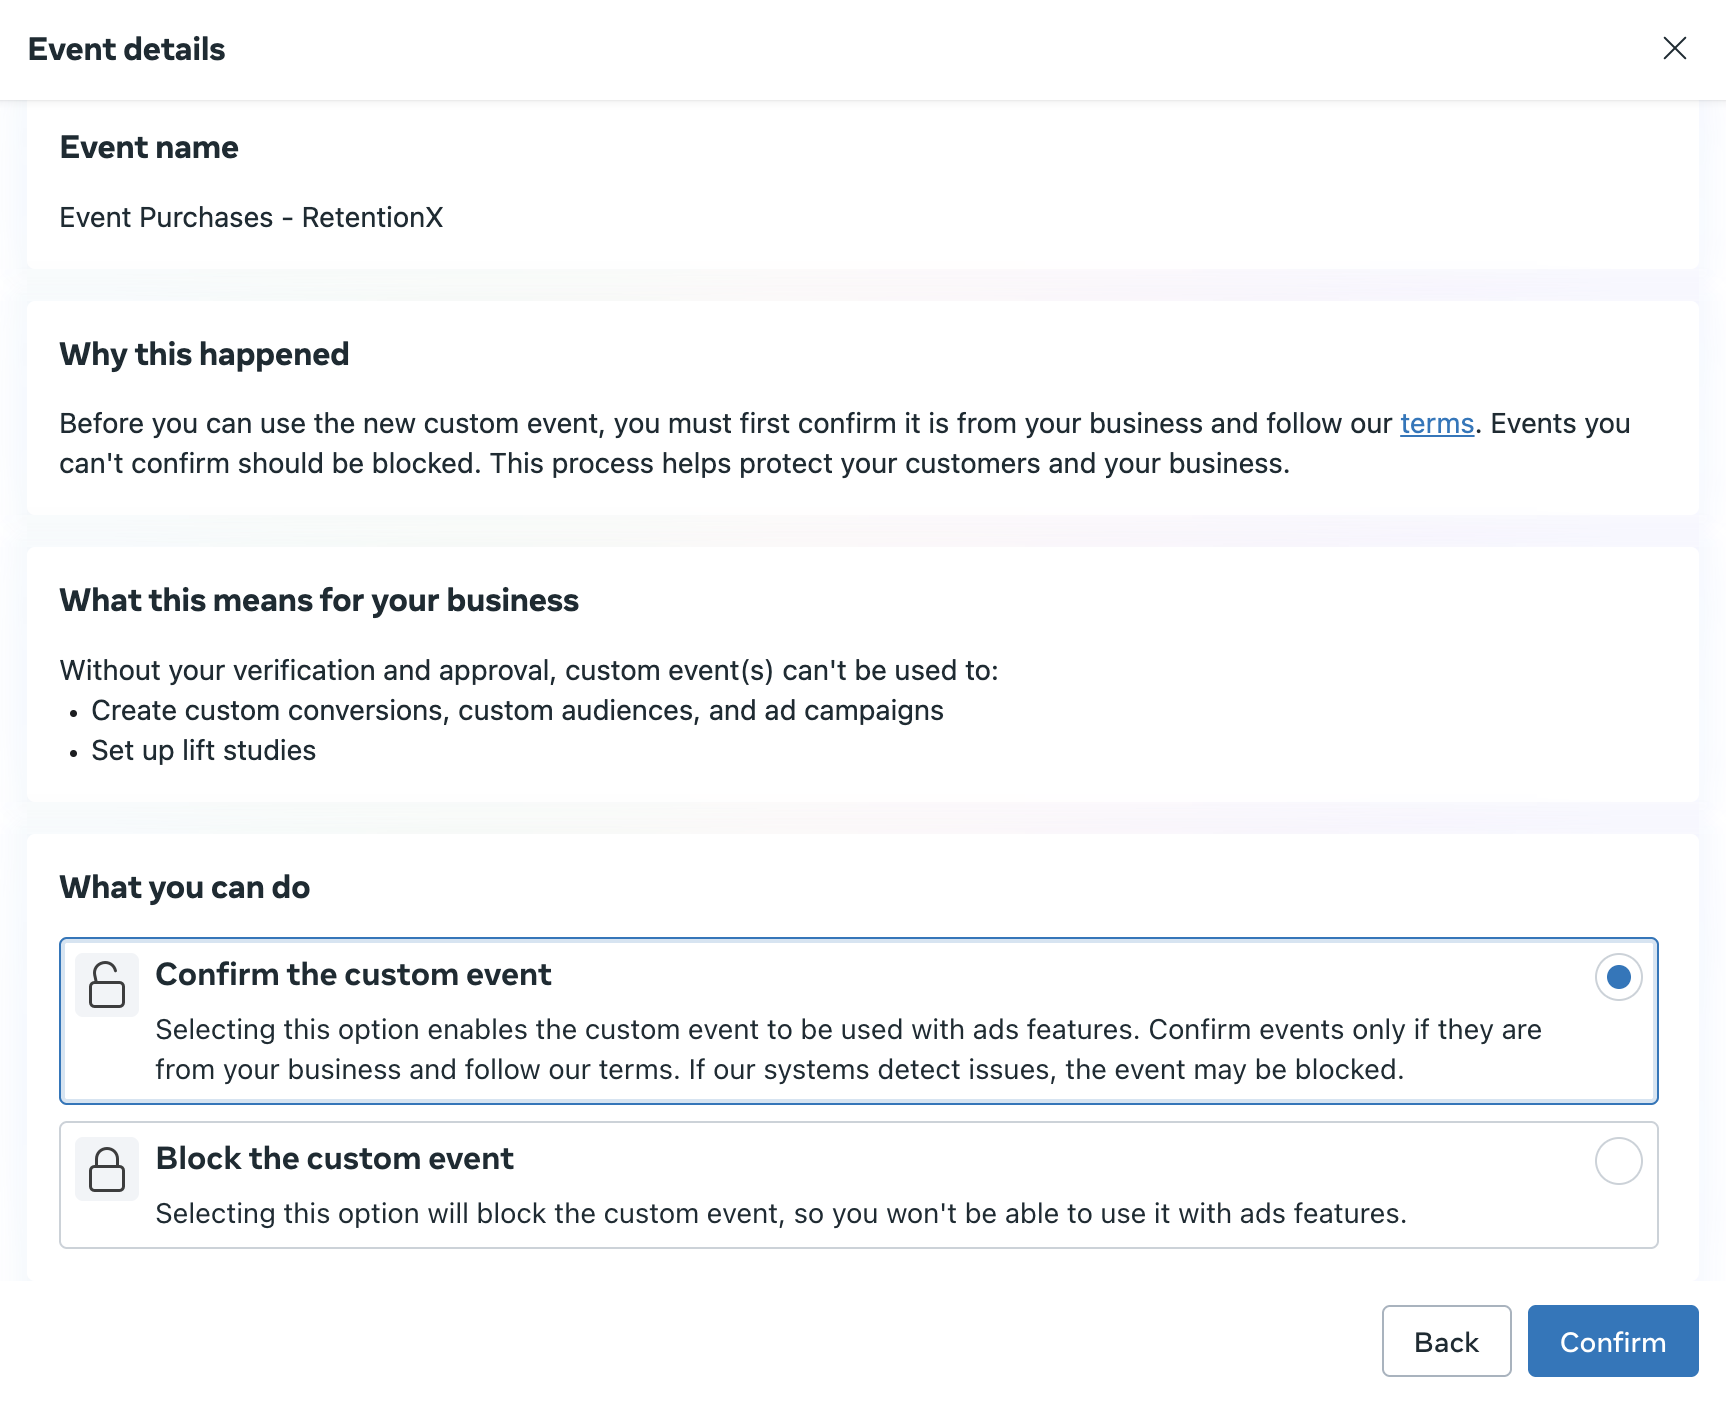Click the 'What you can do' heading

[185, 887]
